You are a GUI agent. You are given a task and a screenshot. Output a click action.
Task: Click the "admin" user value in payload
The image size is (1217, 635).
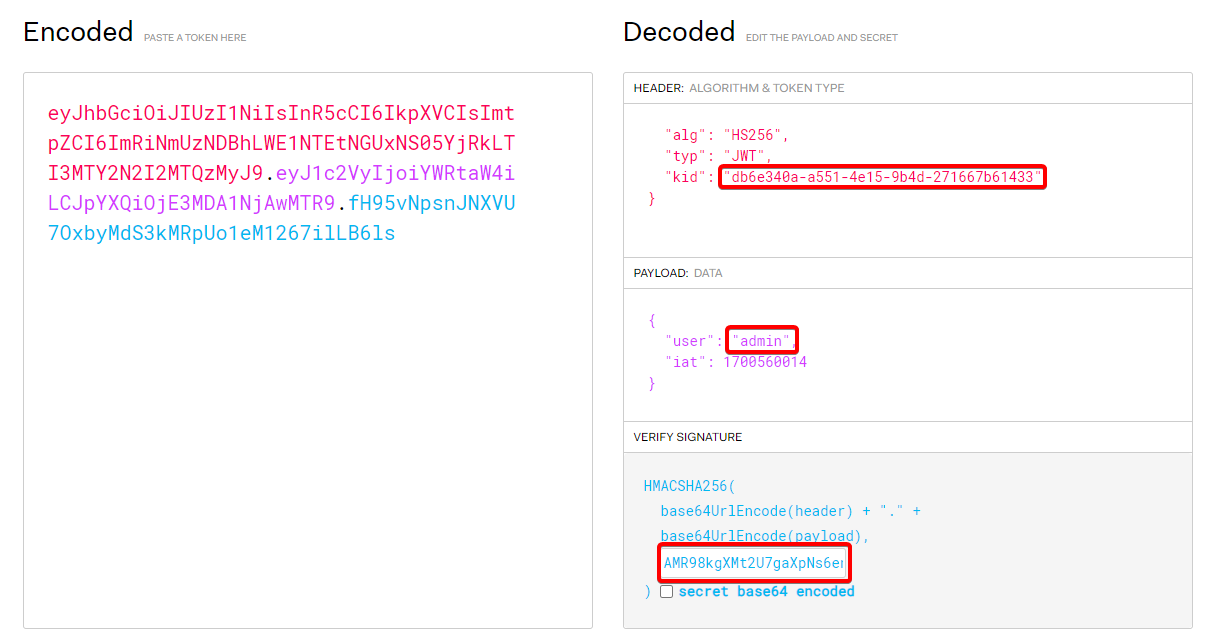click(x=761, y=341)
